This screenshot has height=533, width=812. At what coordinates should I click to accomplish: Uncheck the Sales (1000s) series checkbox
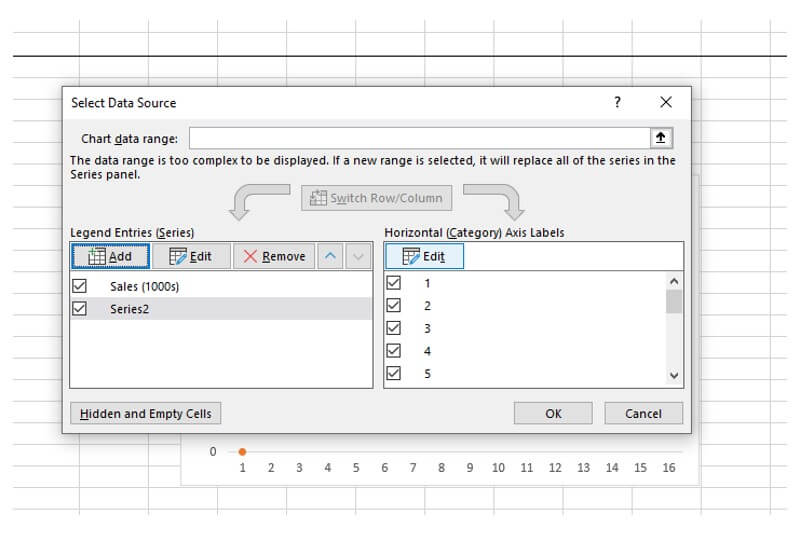click(80, 286)
